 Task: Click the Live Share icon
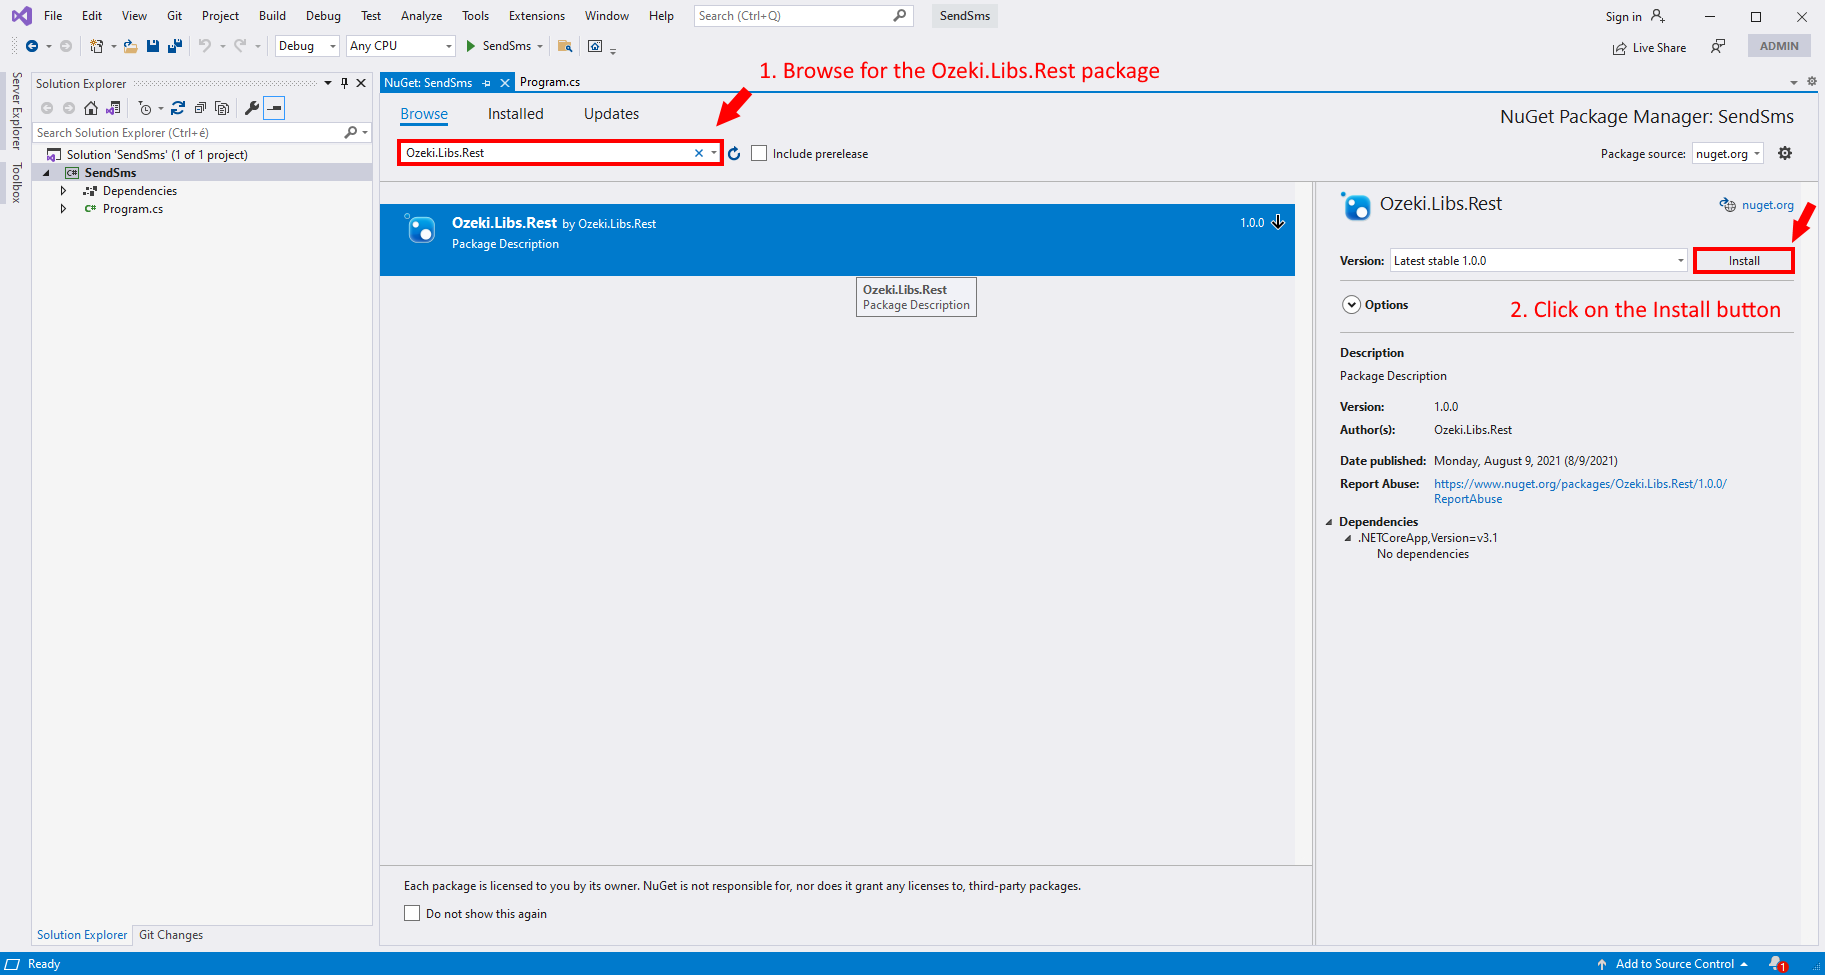pyautogui.click(x=1619, y=48)
